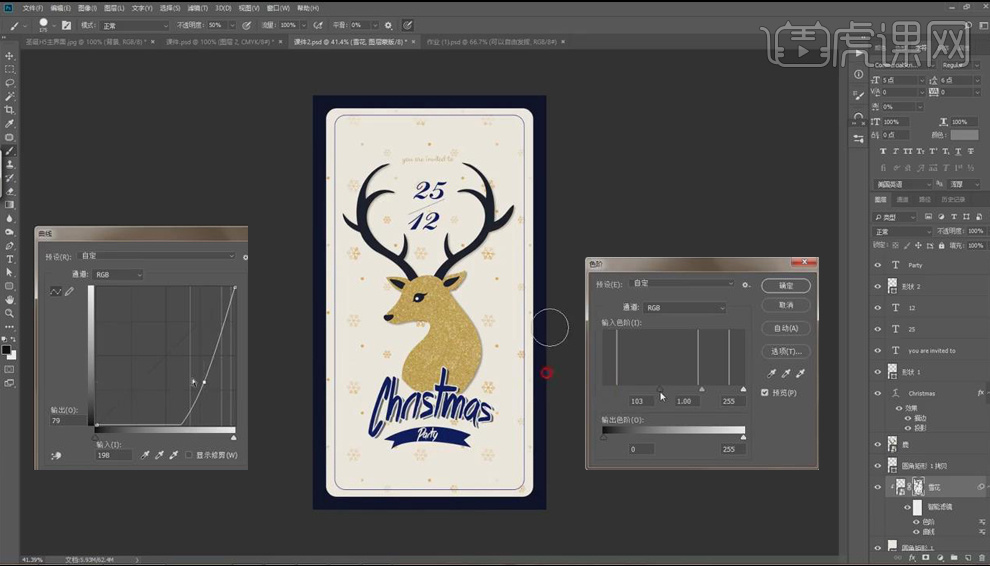Viewport: 990px width, 566px height.
Task: Click the 自动(A) auto button
Action: (x=785, y=328)
